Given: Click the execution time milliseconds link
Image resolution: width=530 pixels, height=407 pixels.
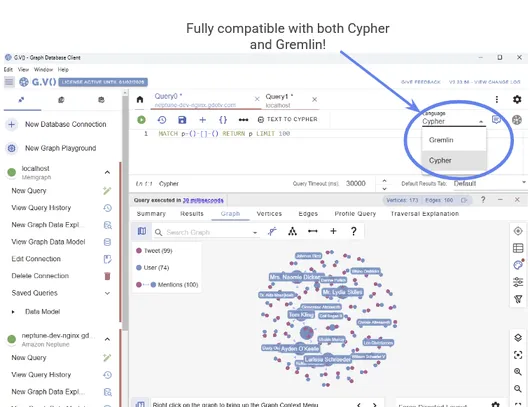Looking at the screenshot, I should pyautogui.click(x=203, y=200).
